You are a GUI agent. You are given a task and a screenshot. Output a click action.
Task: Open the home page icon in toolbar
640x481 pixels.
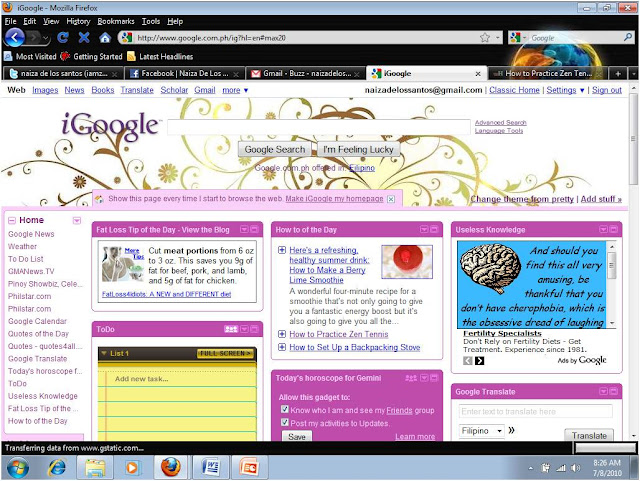[105, 38]
